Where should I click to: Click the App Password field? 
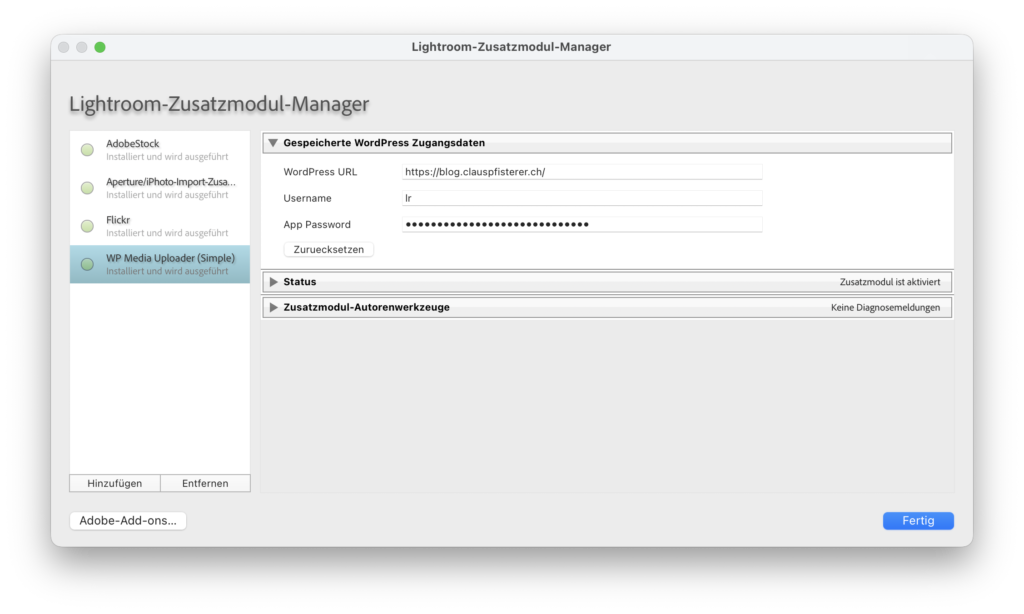tap(581, 224)
